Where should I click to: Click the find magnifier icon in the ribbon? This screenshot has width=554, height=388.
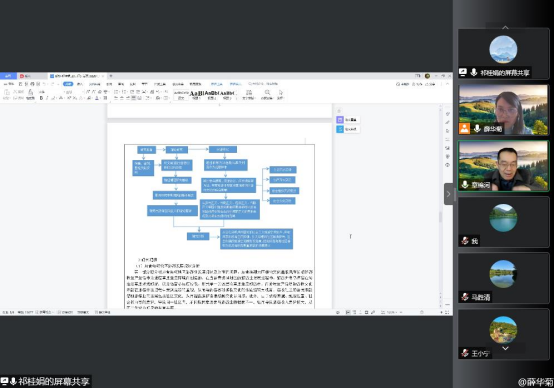(x=267, y=94)
